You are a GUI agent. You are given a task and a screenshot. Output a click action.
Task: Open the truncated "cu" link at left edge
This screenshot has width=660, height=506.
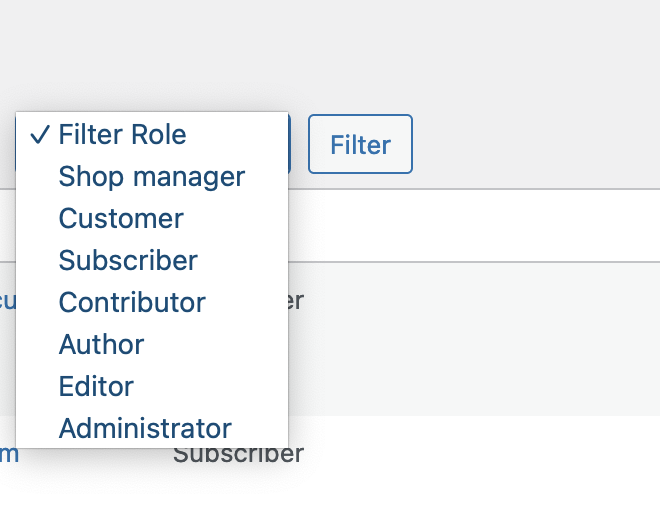(8, 301)
